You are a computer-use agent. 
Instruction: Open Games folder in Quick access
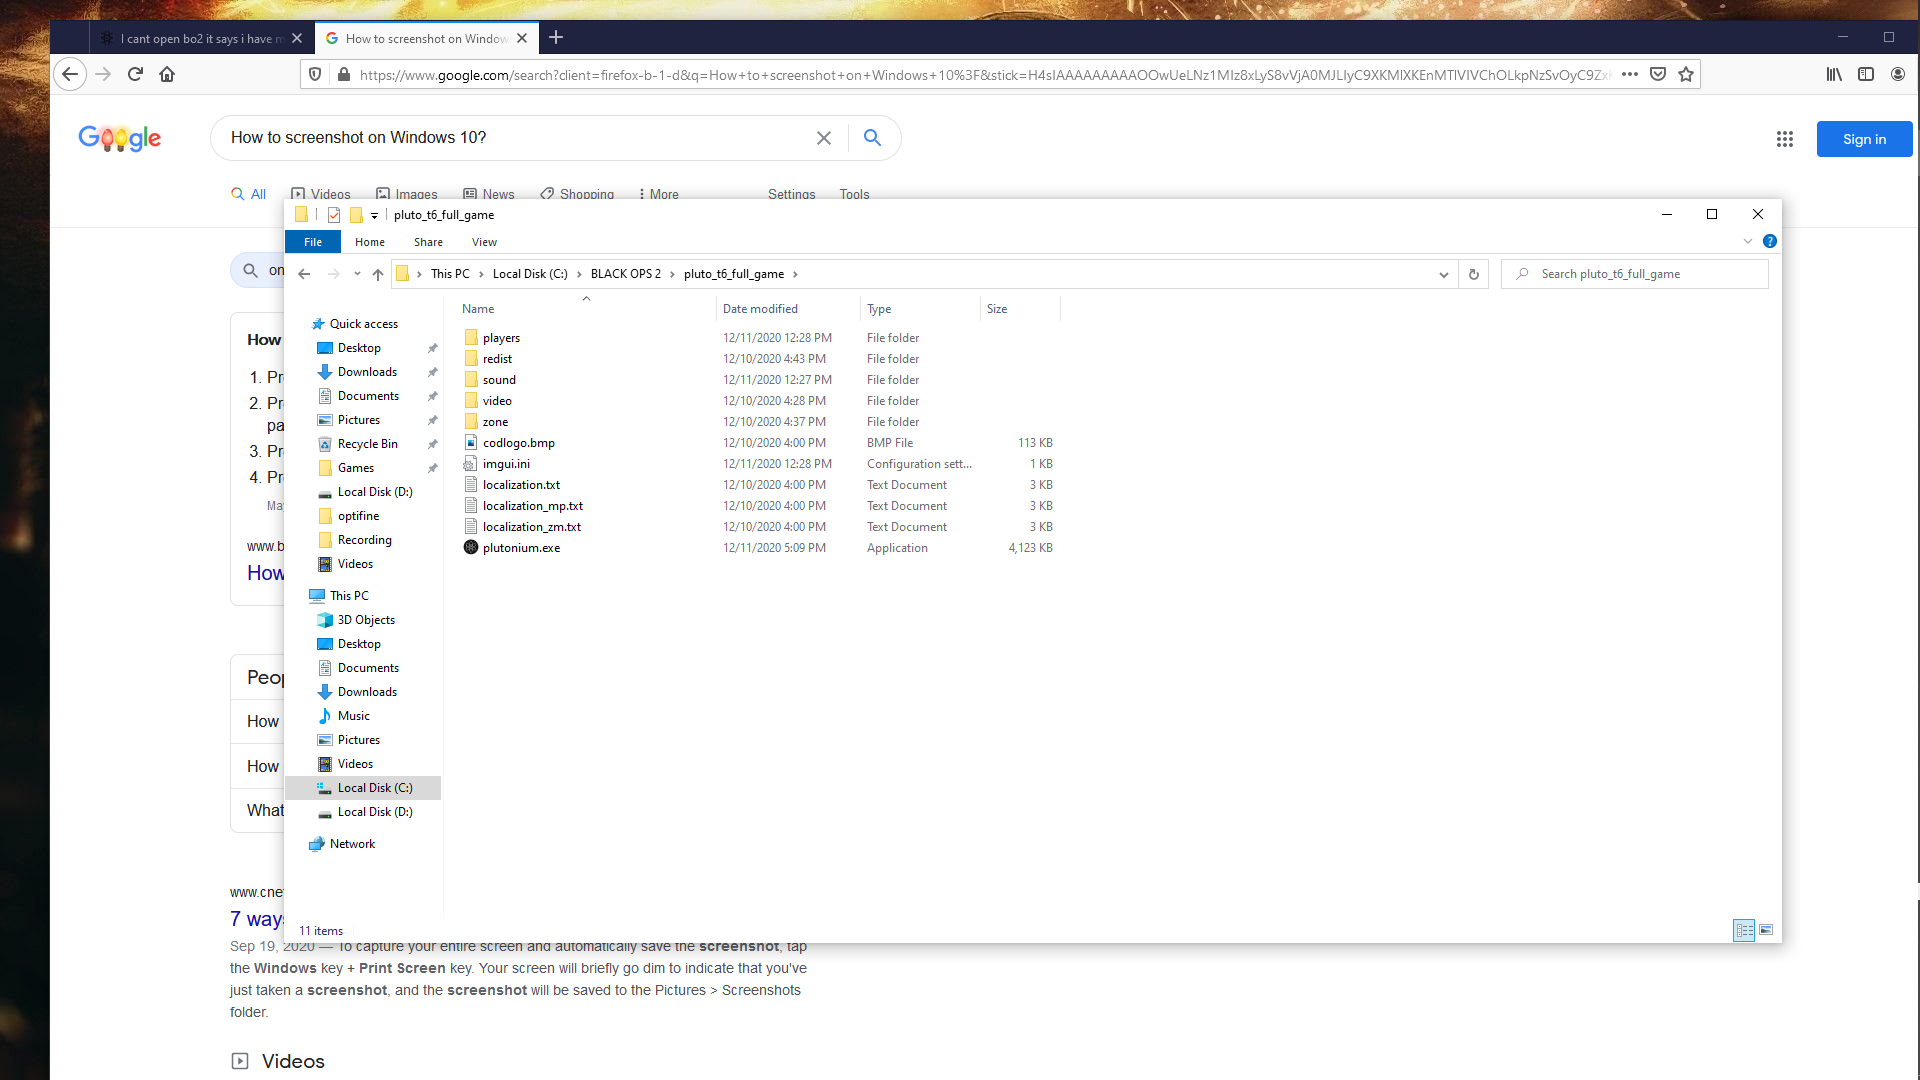click(346, 468)
